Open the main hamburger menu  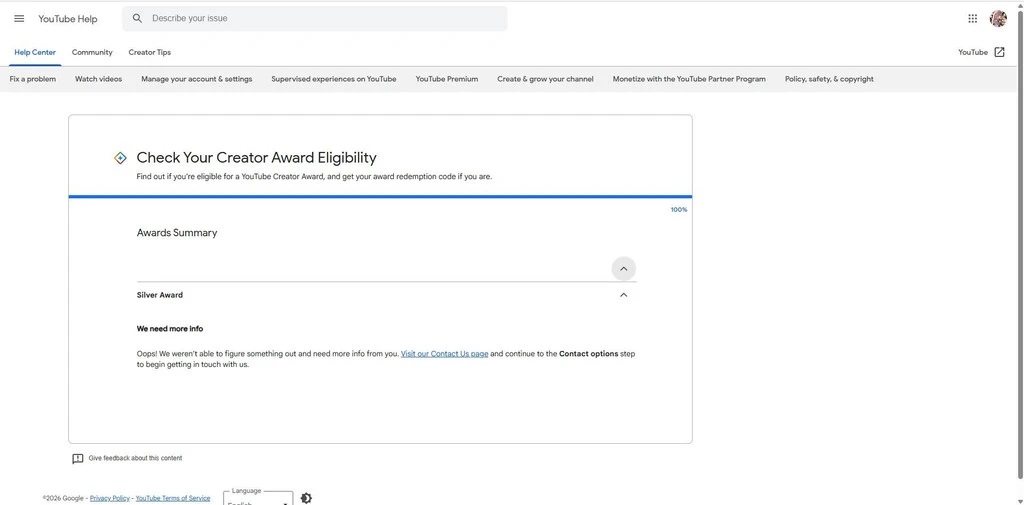click(x=19, y=18)
